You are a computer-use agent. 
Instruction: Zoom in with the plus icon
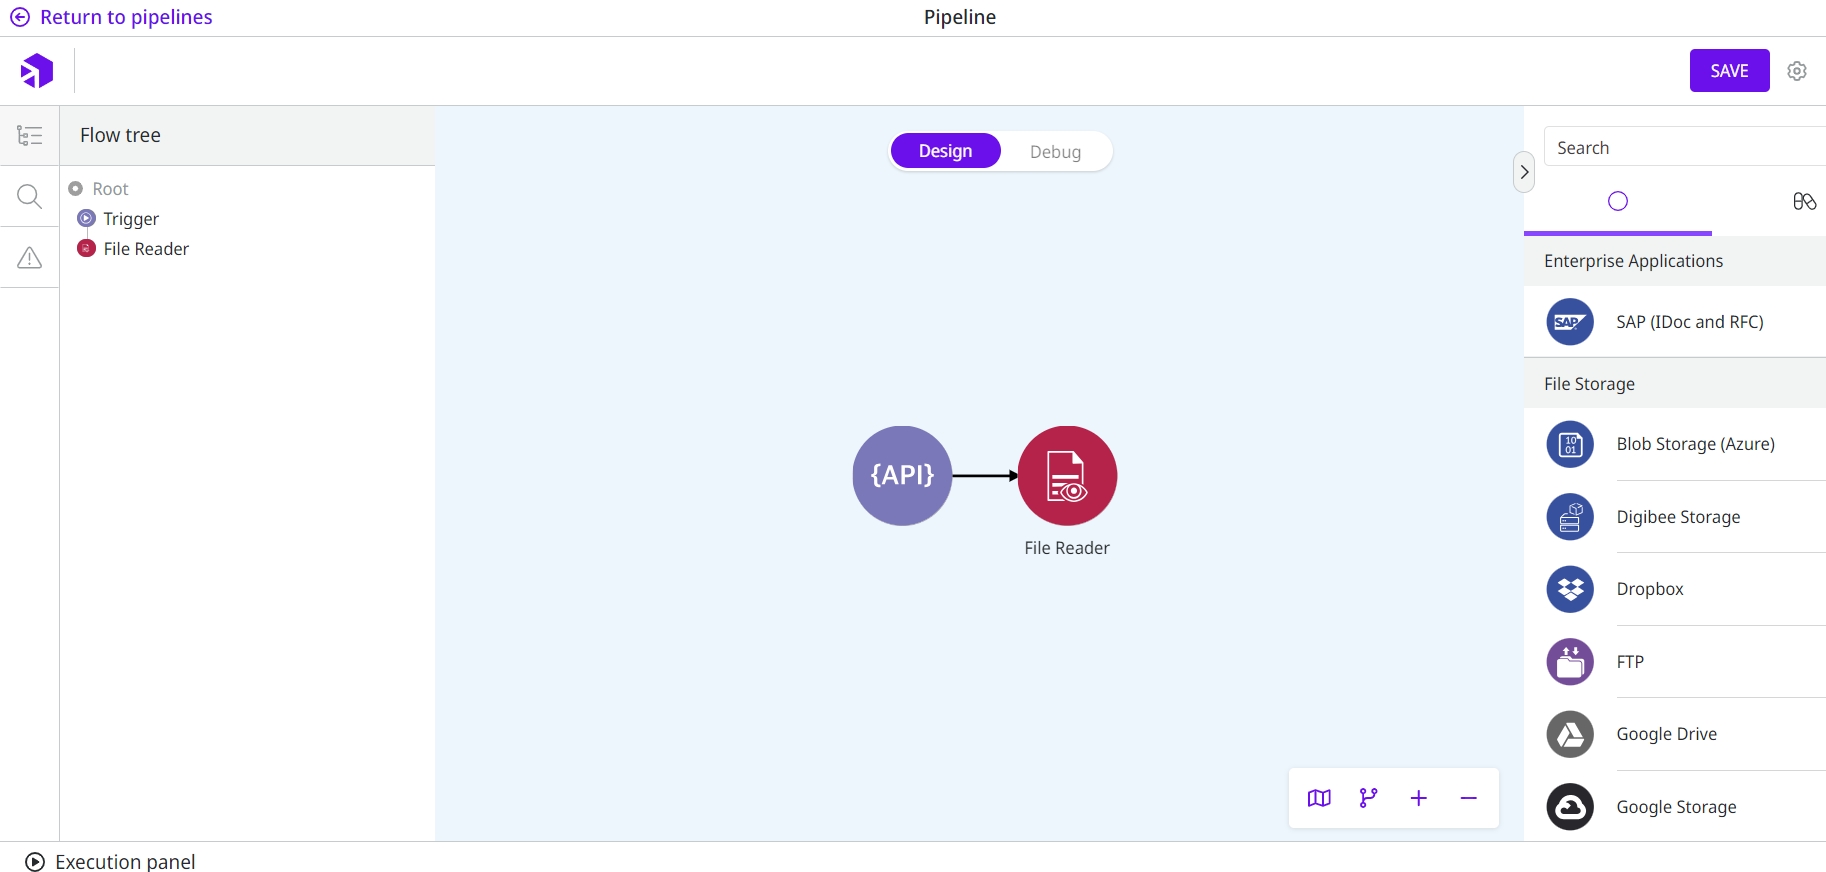(x=1418, y=798)
